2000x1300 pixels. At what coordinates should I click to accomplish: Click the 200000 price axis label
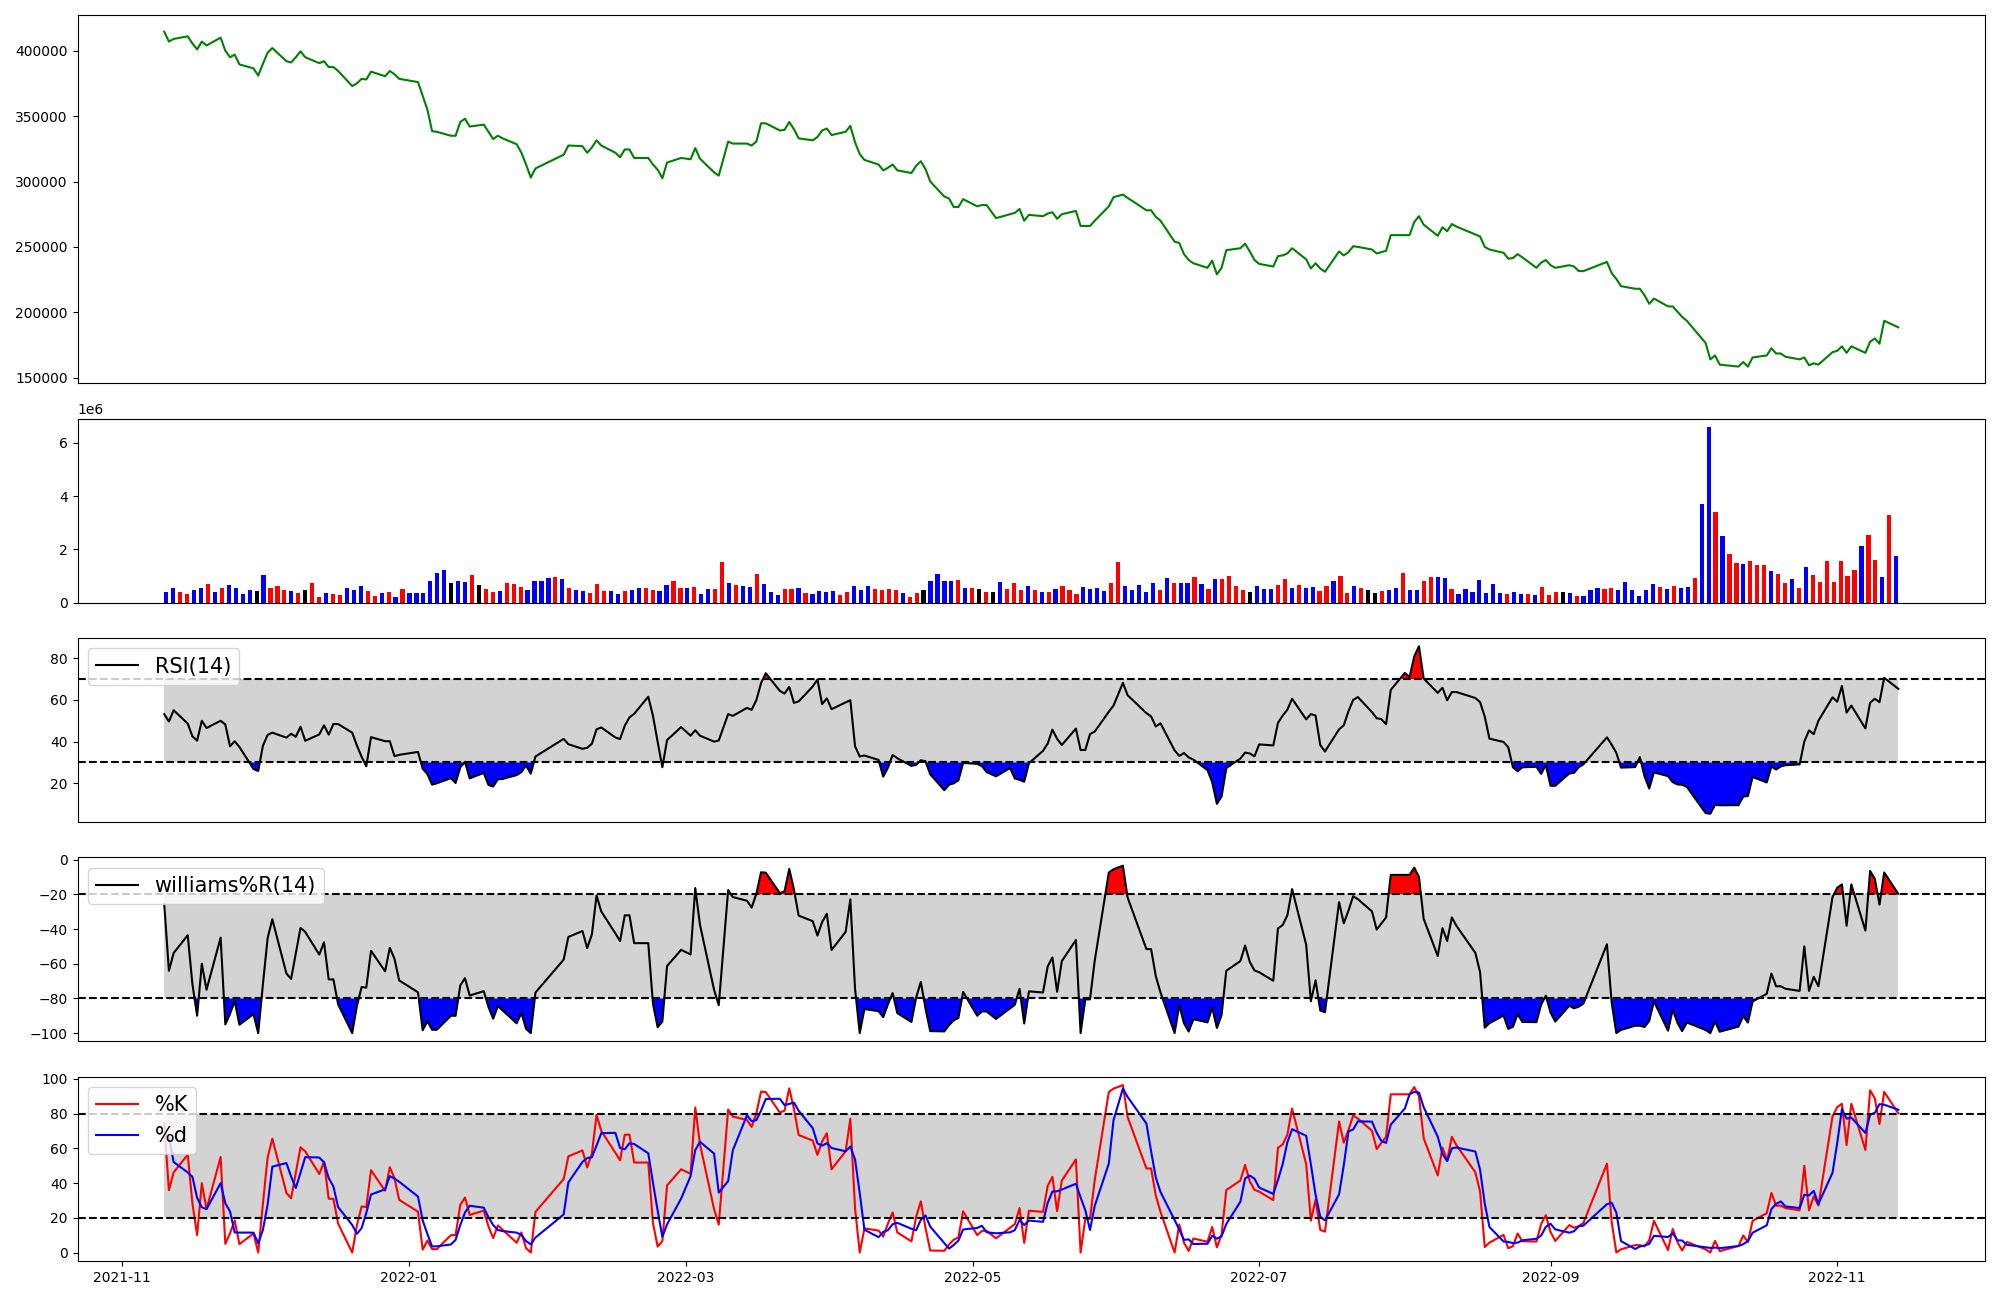42,313
